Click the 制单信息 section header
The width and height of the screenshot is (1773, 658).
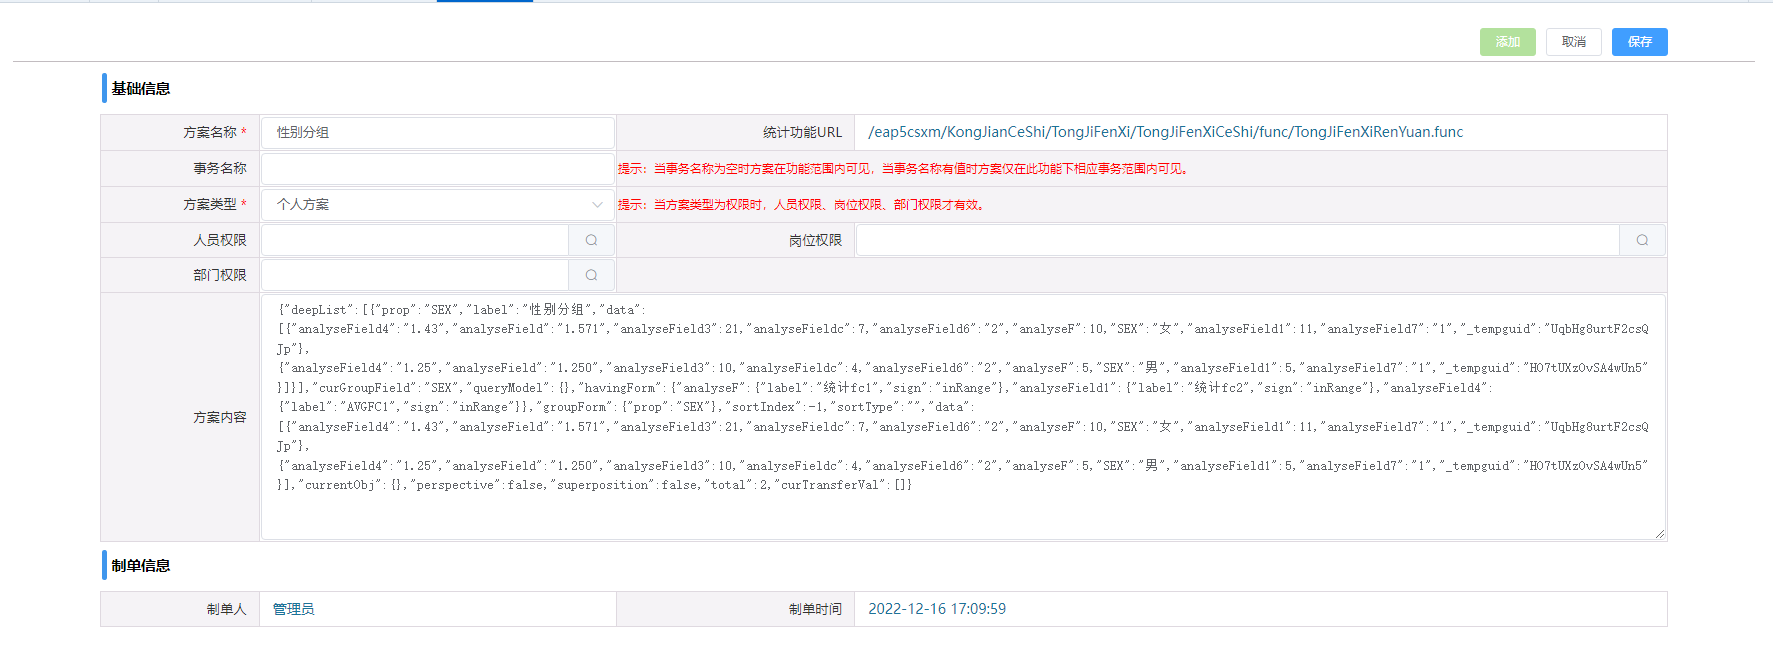click(x=141, y=566)
